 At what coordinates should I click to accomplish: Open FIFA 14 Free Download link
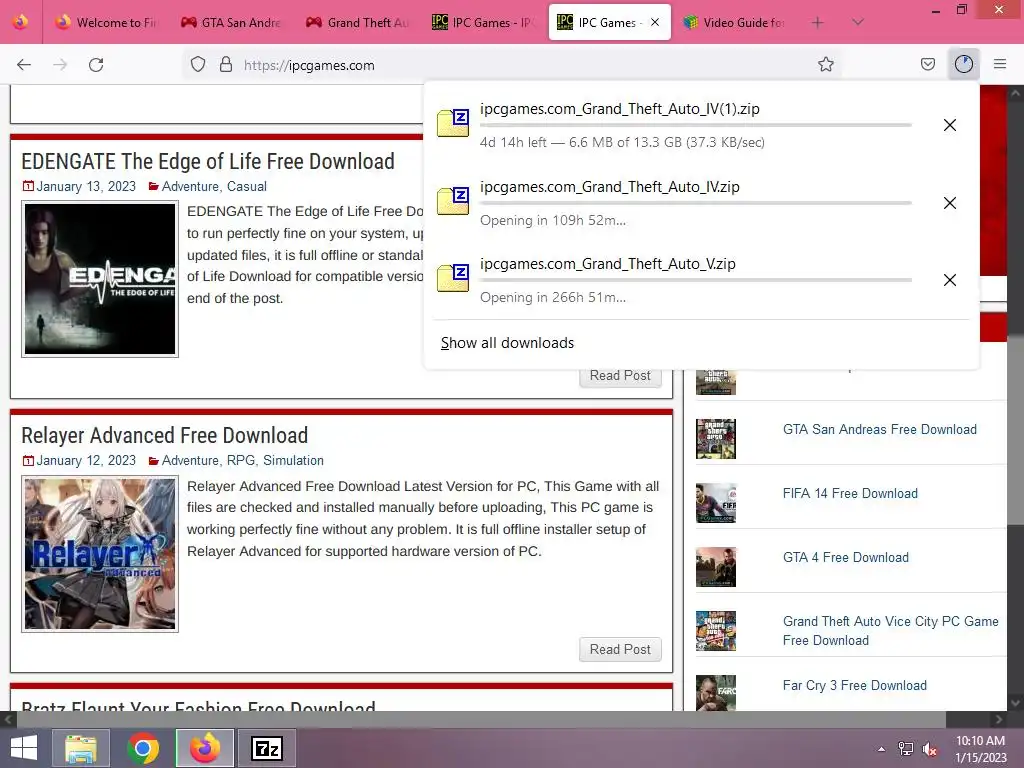[850, 493]
